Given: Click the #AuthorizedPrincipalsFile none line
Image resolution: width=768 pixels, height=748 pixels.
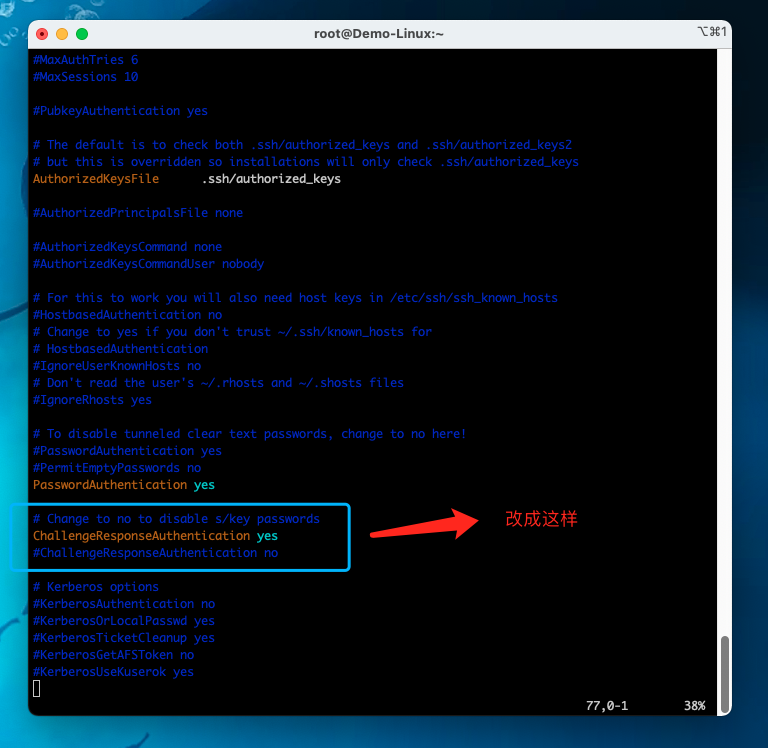Looking at the screenshot, I should click(138, 213).
